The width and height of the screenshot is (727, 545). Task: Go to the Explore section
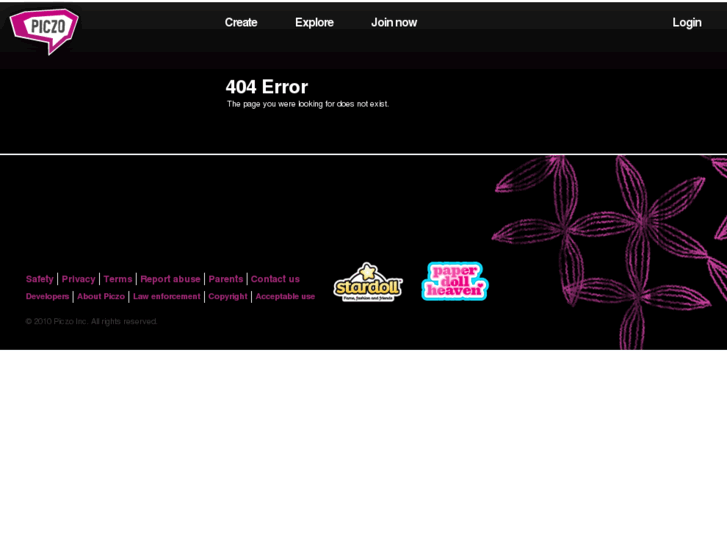click(x=314, y=22)
